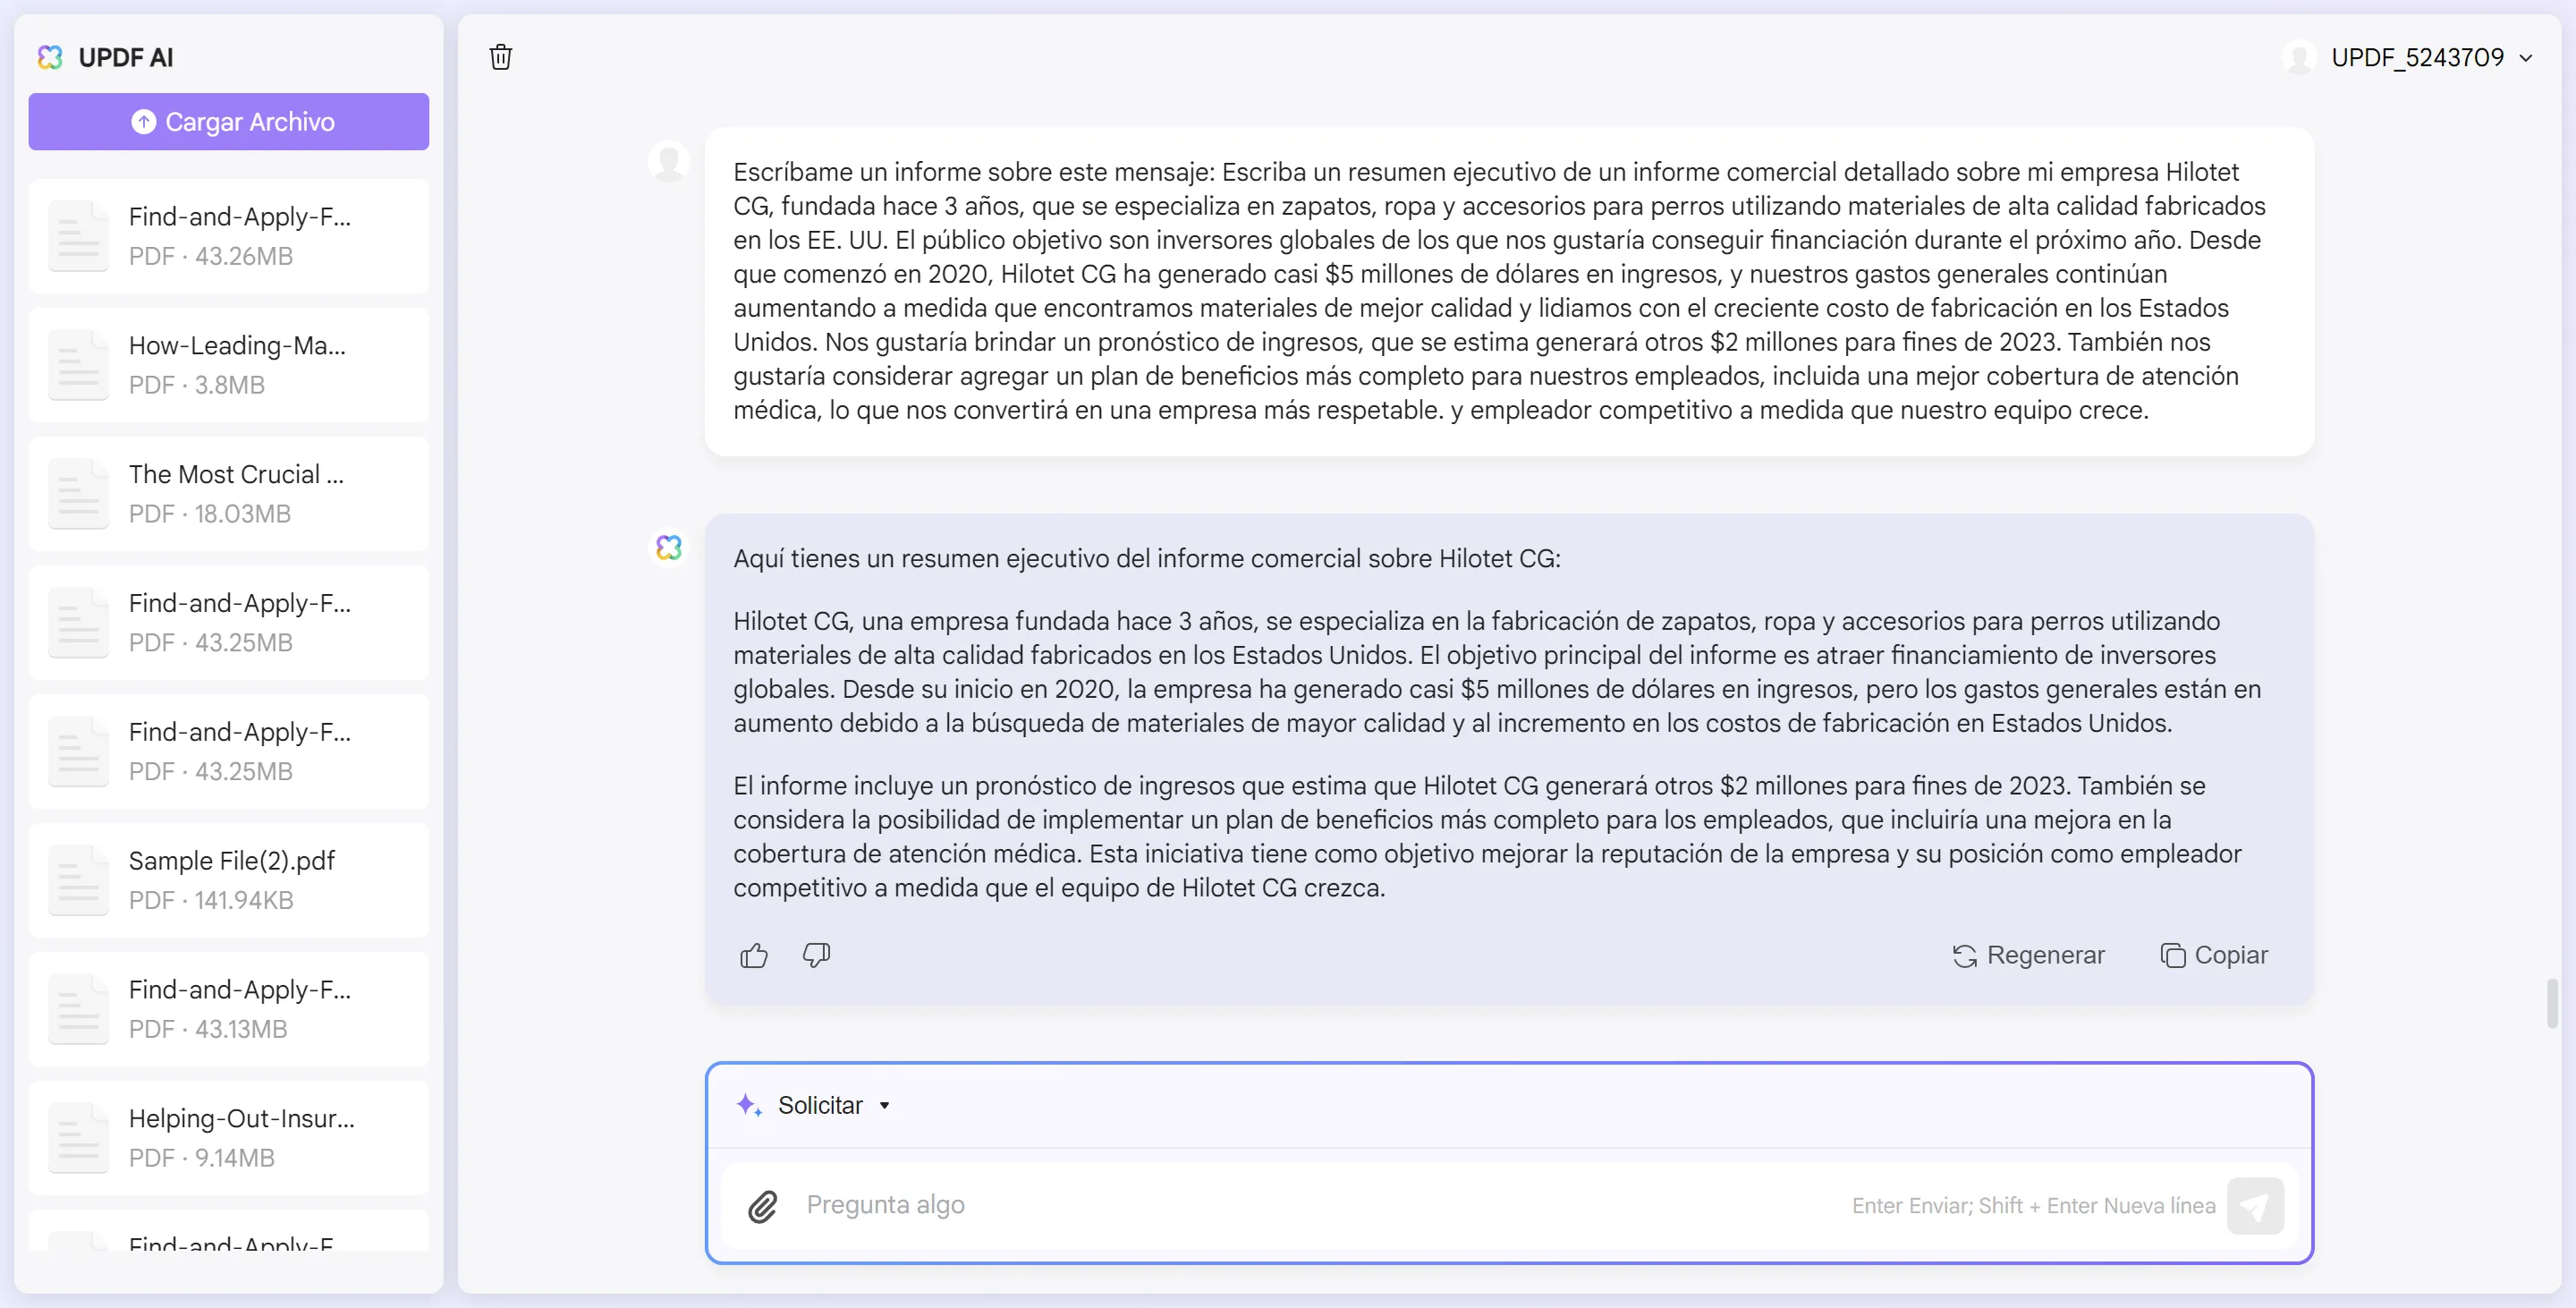The image size is (2576, 1308).
Task: Click the file icon of The Most Crucial PDF
Action: (x=78, y=494)
